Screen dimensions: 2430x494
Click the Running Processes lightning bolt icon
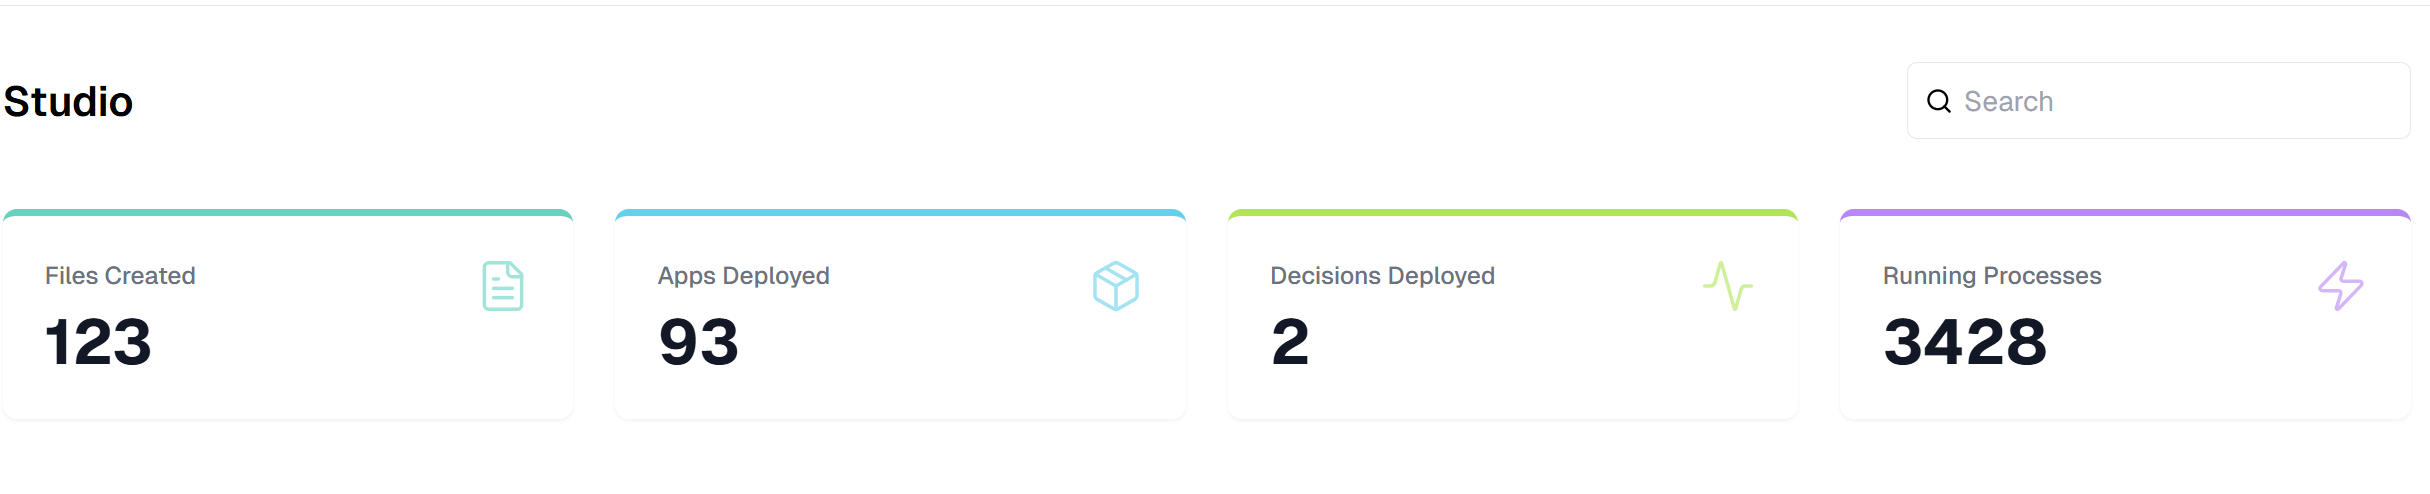click(x=2340, y=286)
